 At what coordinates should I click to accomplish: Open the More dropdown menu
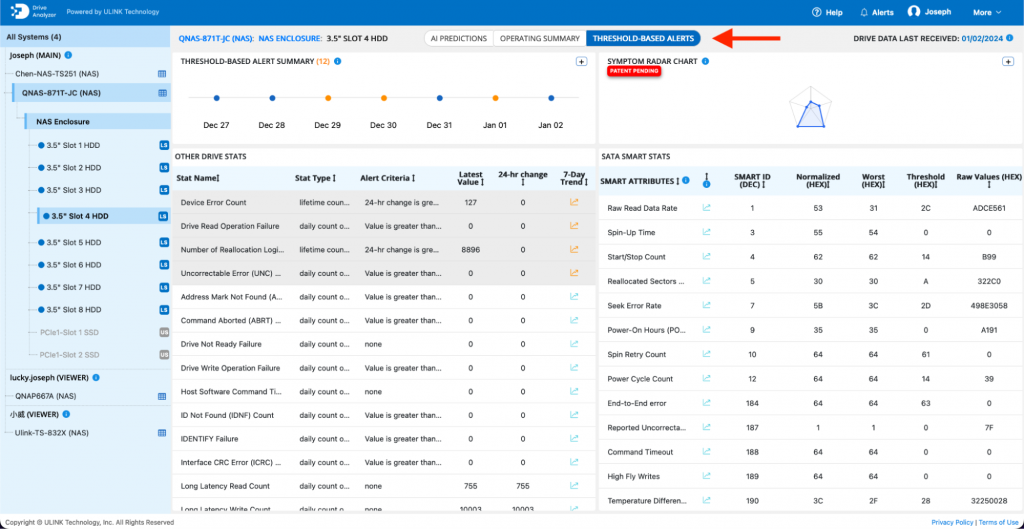pos(986,12)
